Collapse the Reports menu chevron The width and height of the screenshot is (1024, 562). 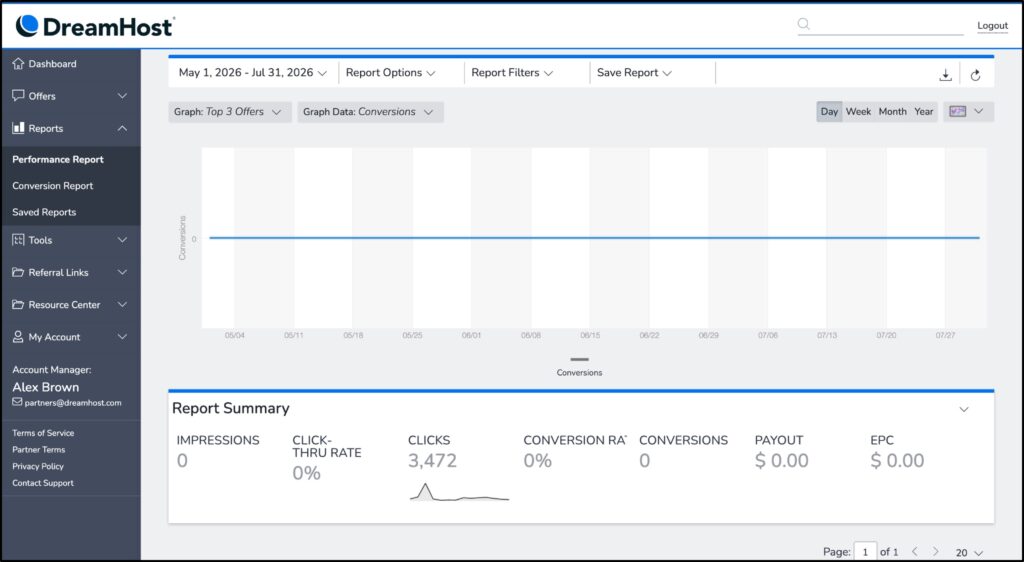click(122, 129)
